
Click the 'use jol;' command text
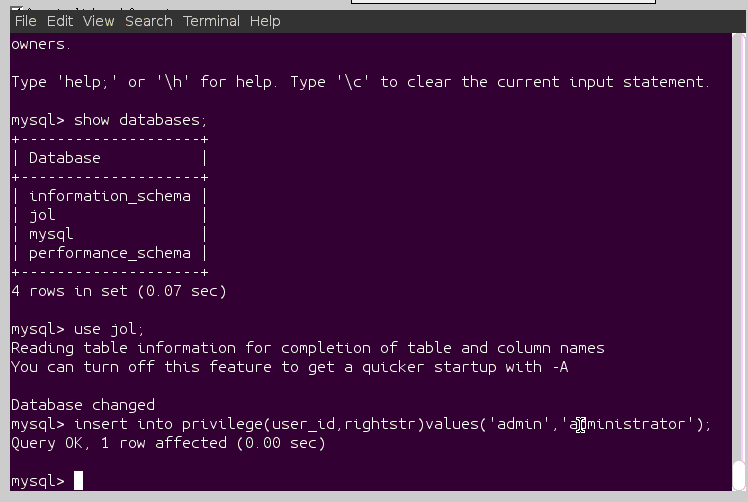tap(109, 329)
